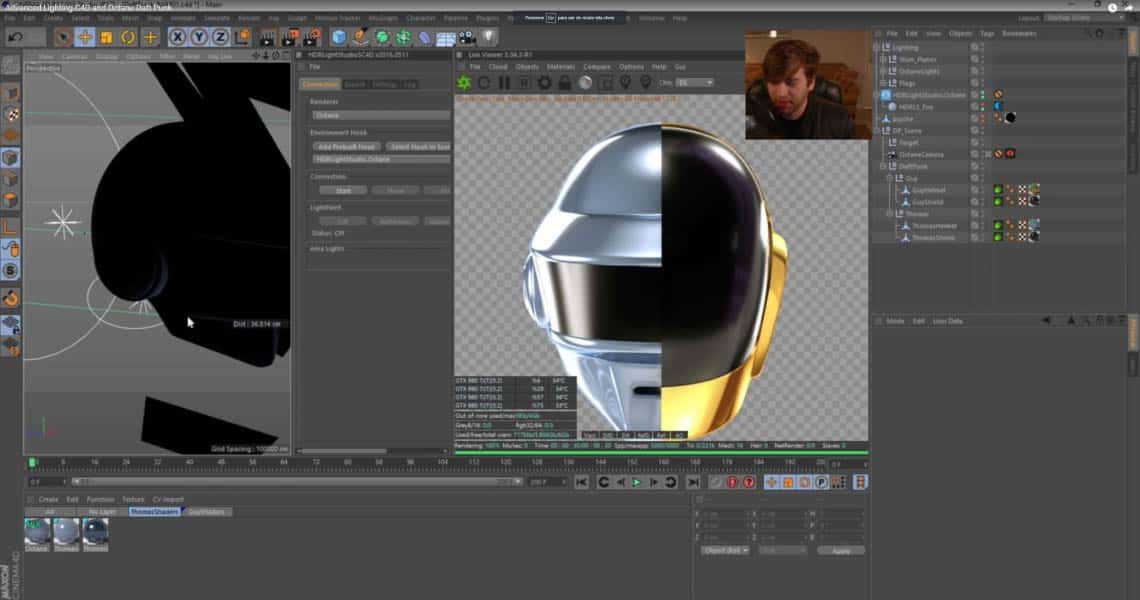Click the Apply button in coordinates panel
Screen dimensions: 1140x600
840,550
